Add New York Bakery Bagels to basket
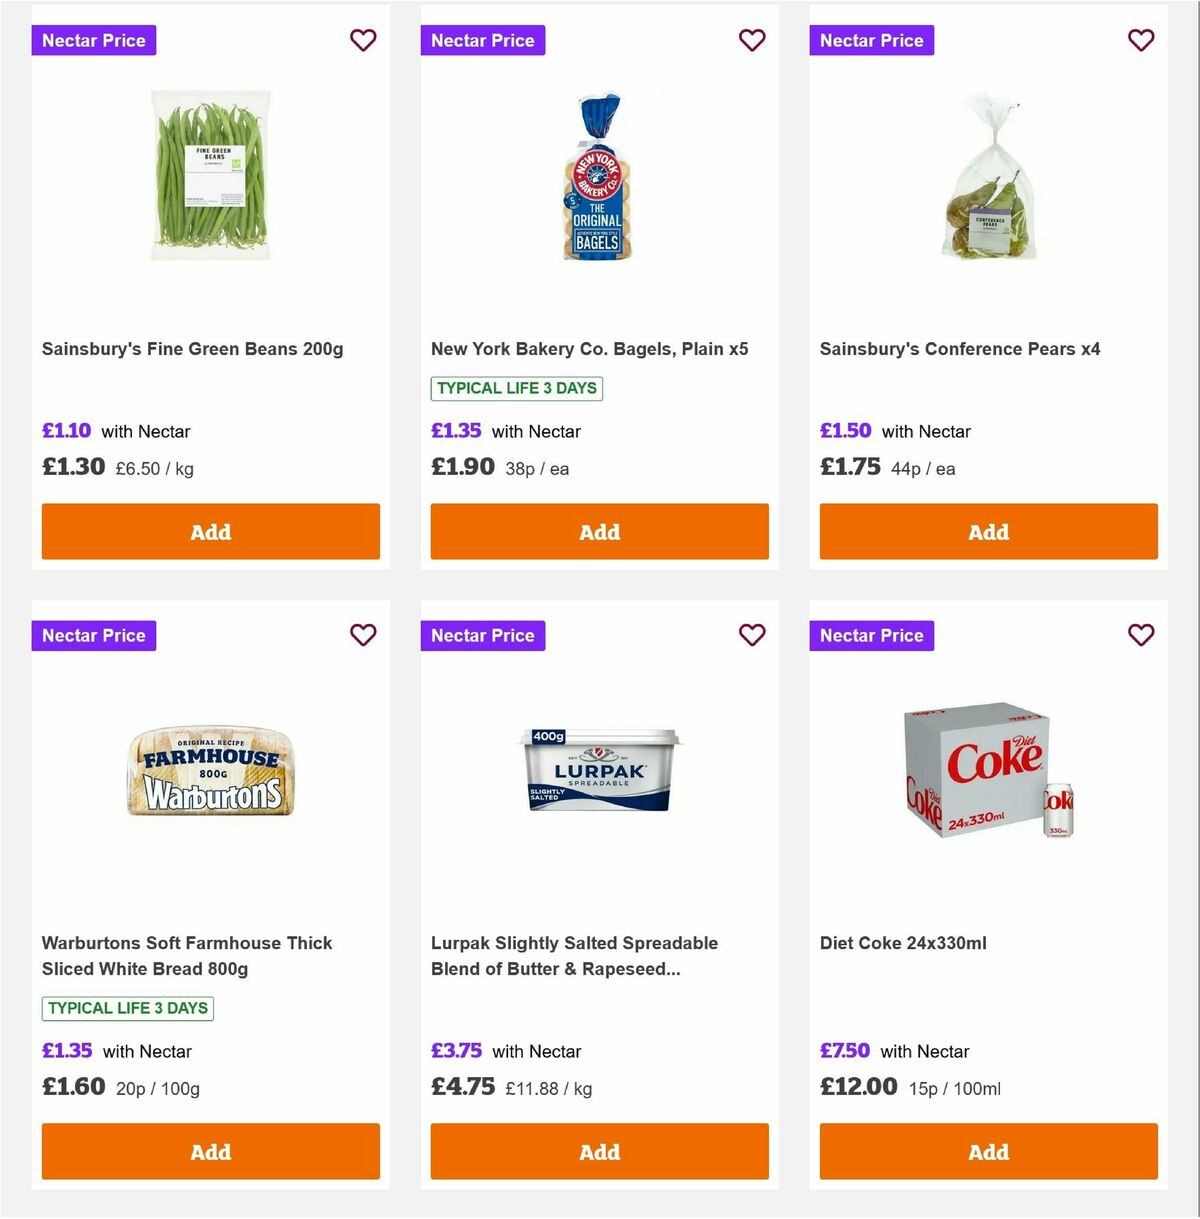 (x=599, y=531)
